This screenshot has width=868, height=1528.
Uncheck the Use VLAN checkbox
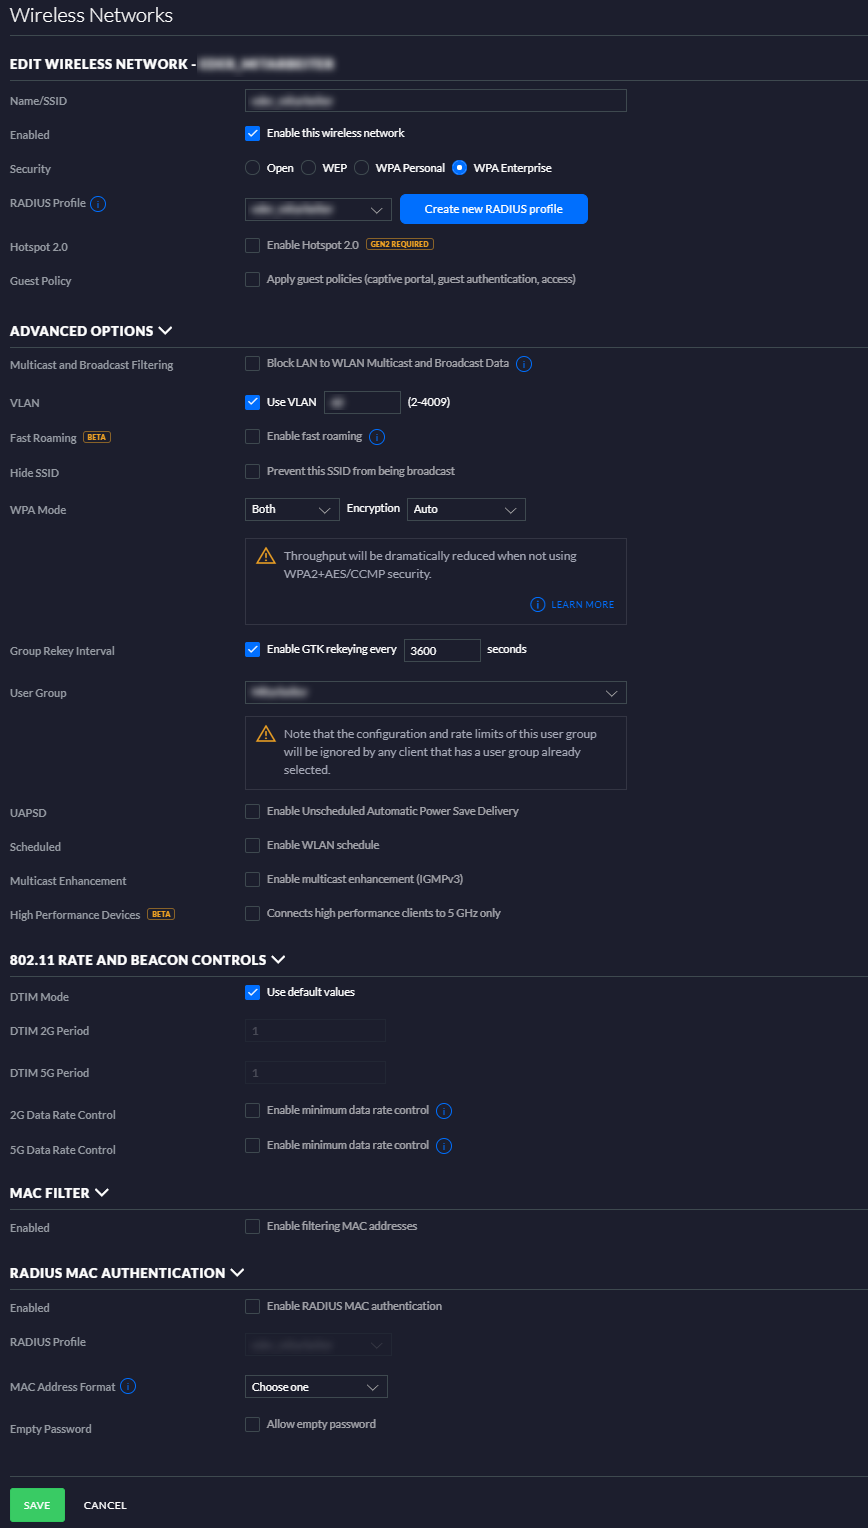point(253,402)
